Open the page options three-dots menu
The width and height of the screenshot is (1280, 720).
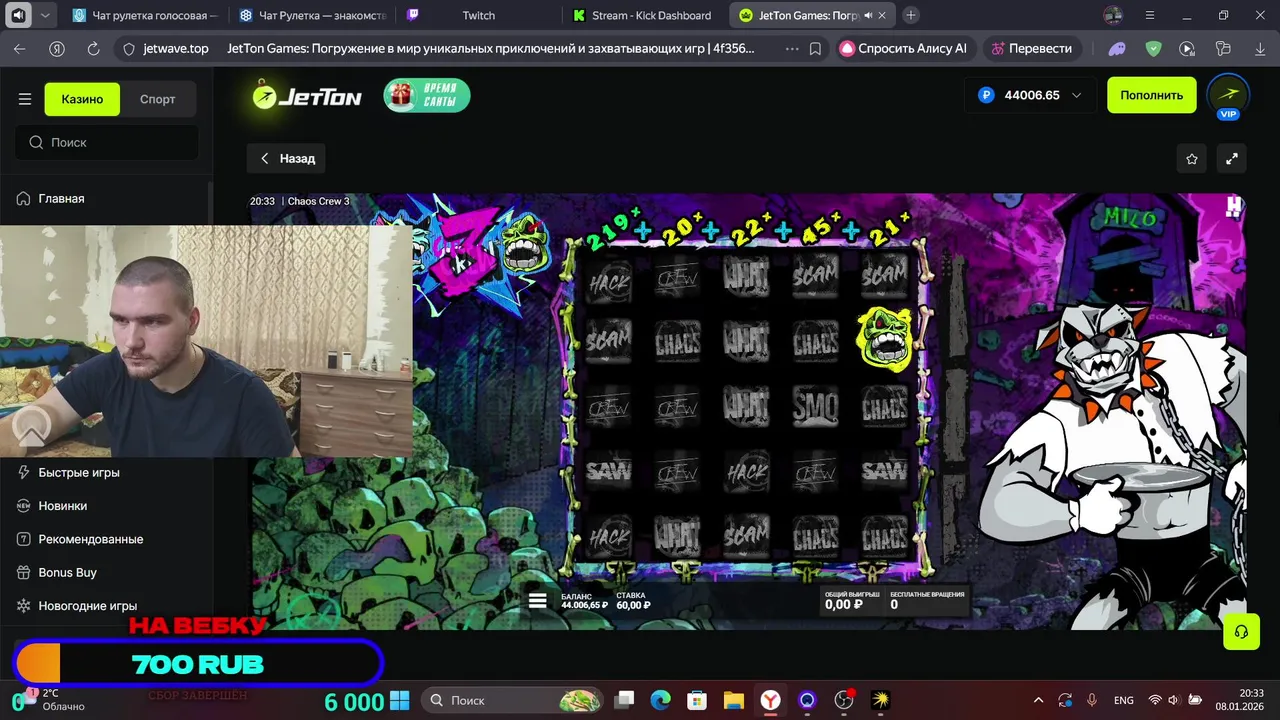(792, 48)
